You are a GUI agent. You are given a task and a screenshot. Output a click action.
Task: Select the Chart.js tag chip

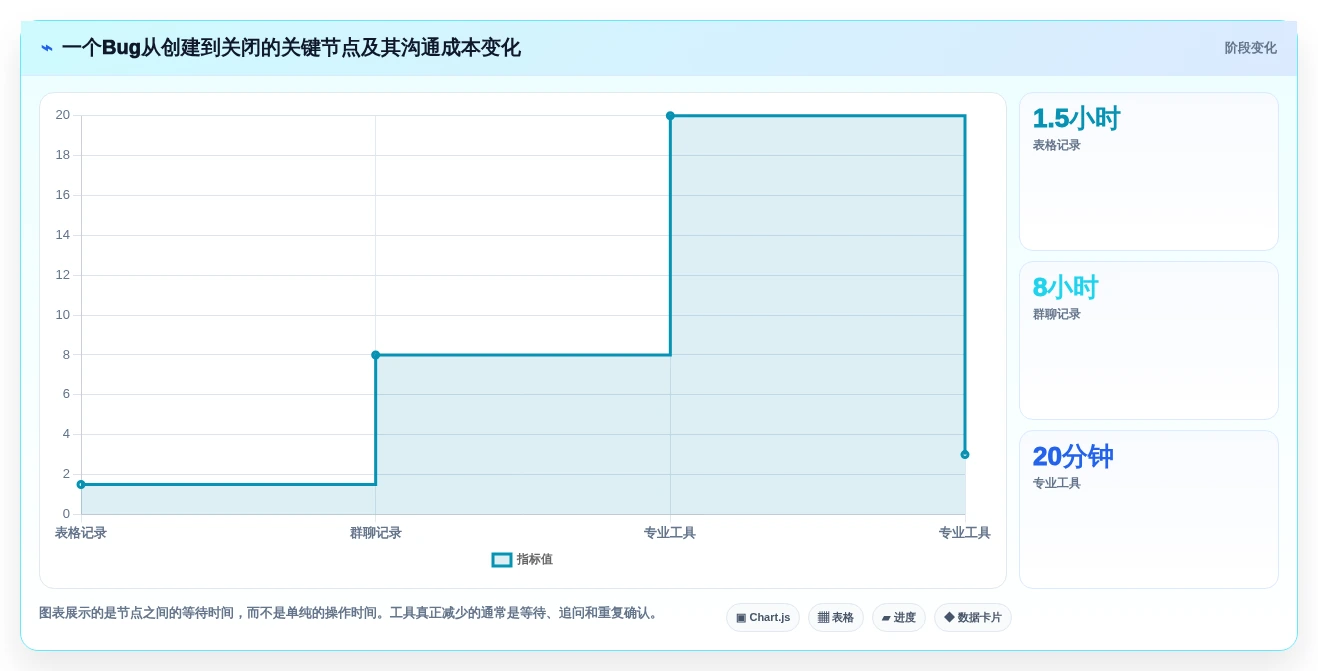tap(763, 617)
